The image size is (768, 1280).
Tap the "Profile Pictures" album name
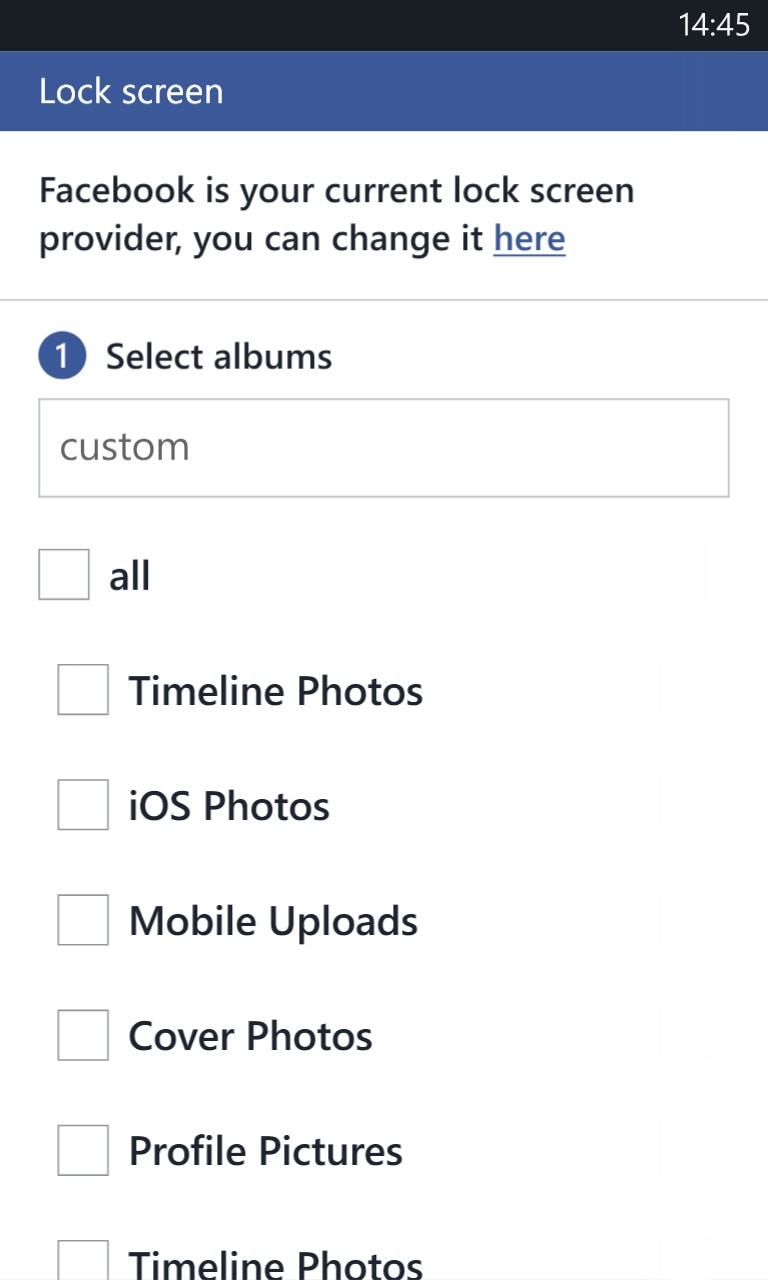point(265,1151)
